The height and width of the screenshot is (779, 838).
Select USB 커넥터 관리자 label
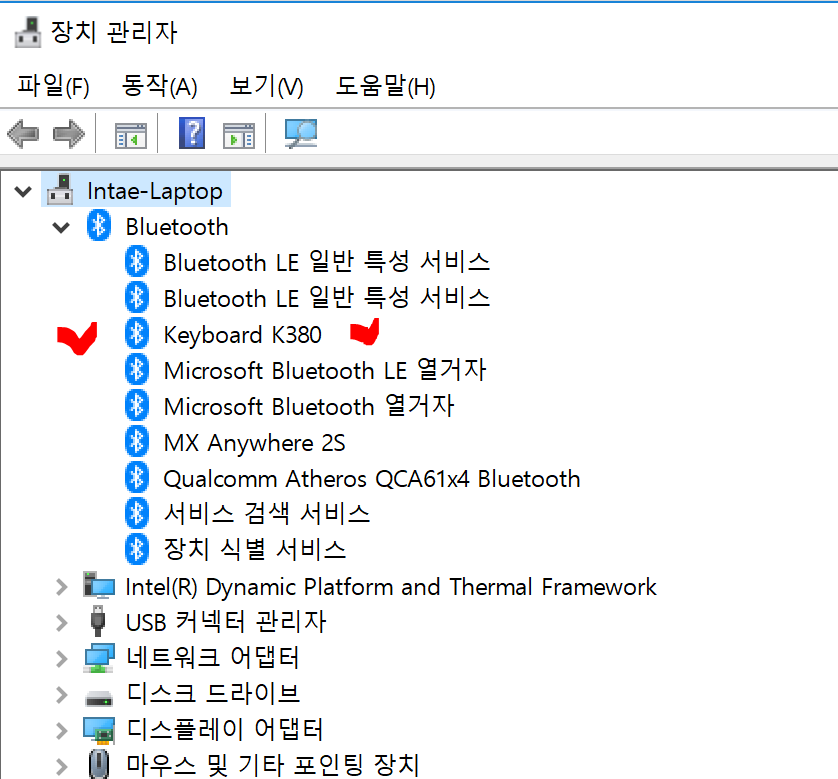coord(226,621)
